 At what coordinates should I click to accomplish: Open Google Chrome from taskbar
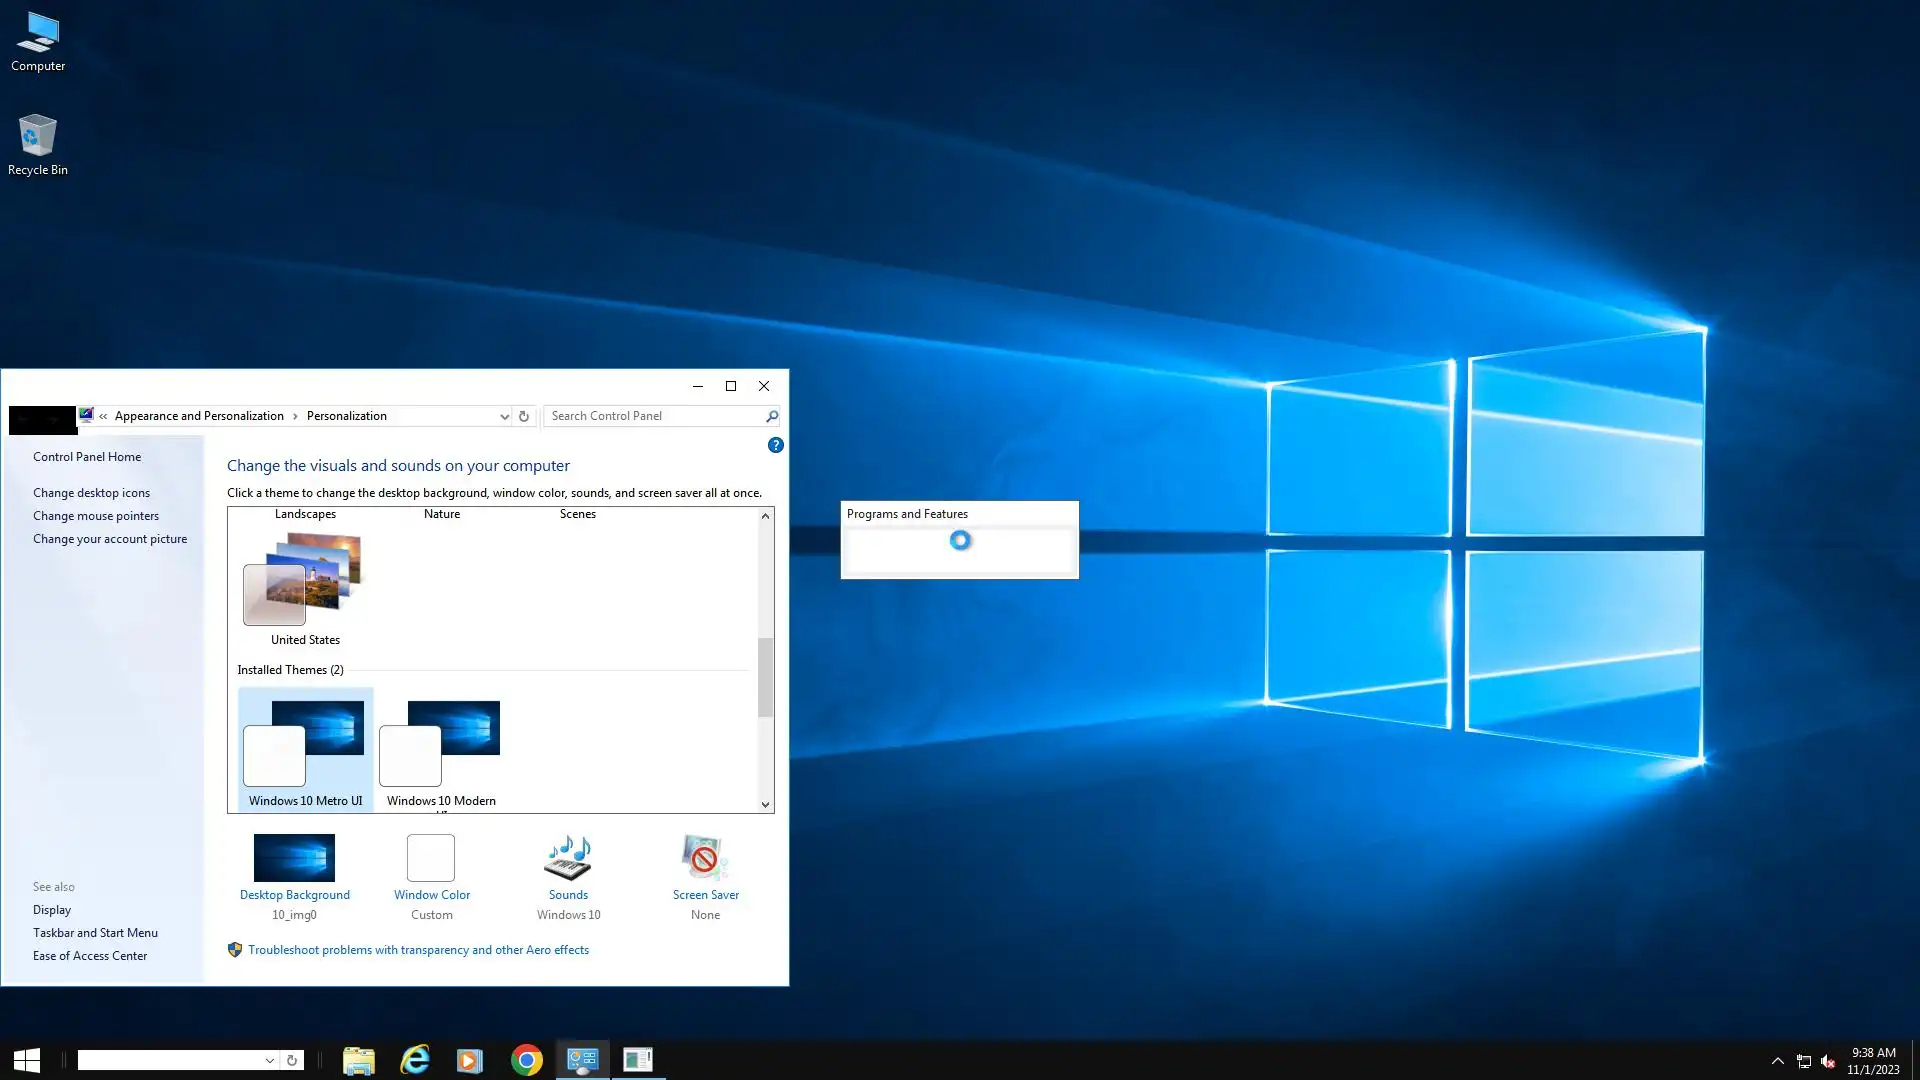tap(526, 1059)
